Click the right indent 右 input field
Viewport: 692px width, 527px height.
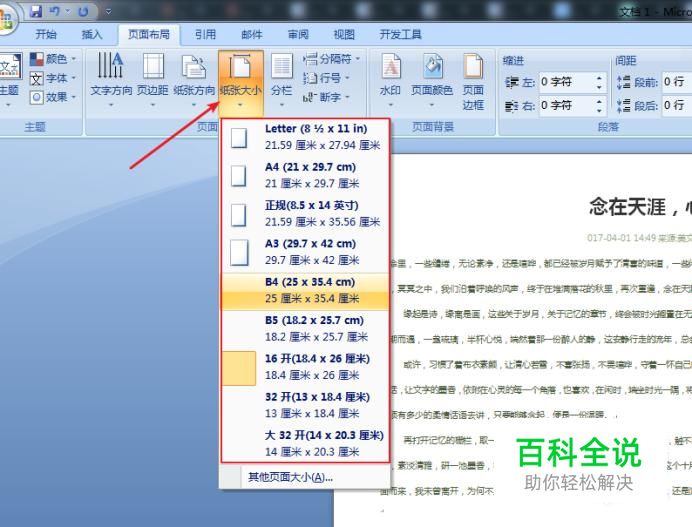566,105
